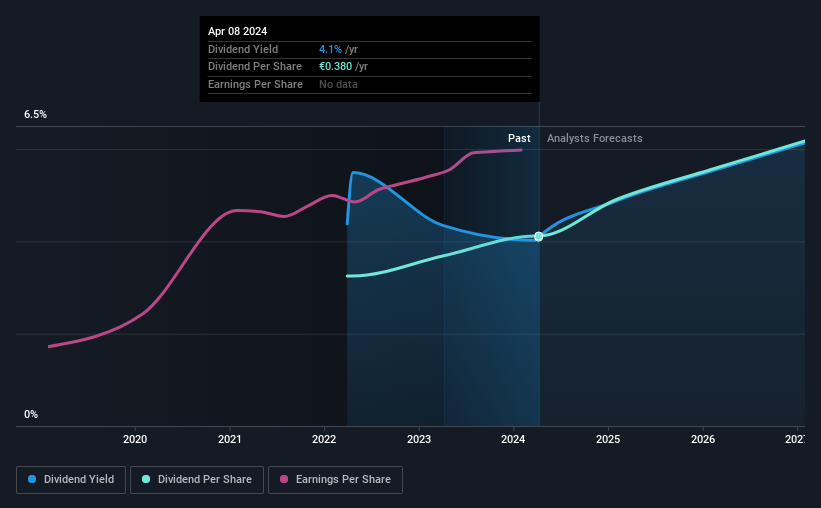Click the €0.380 dividend per share value
This screenshot has width=821, height=508.
pos(336,67)
